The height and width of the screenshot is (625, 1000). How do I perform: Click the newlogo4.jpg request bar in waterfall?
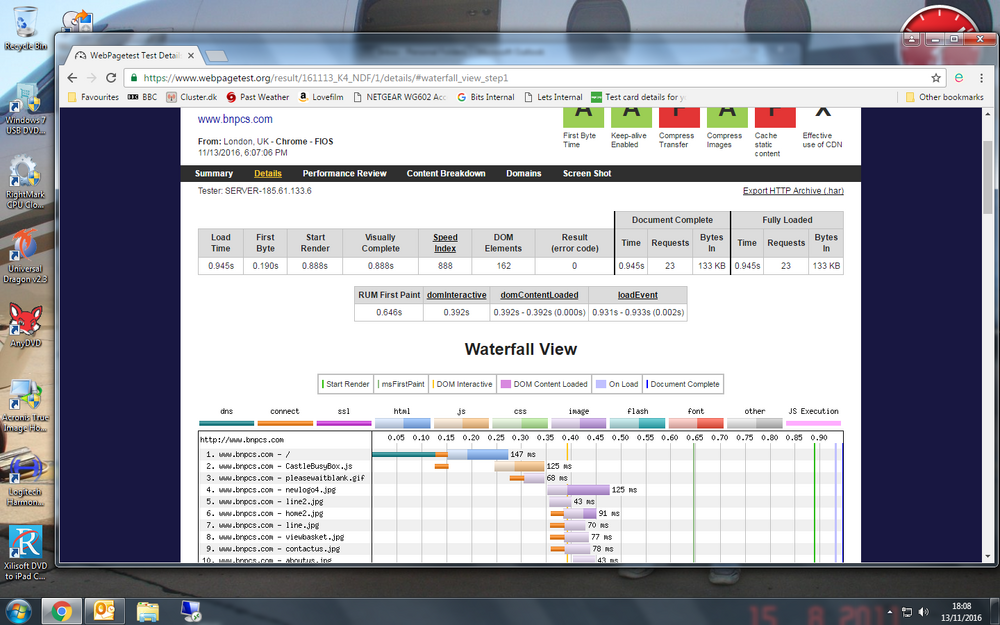tap(578, 490)
